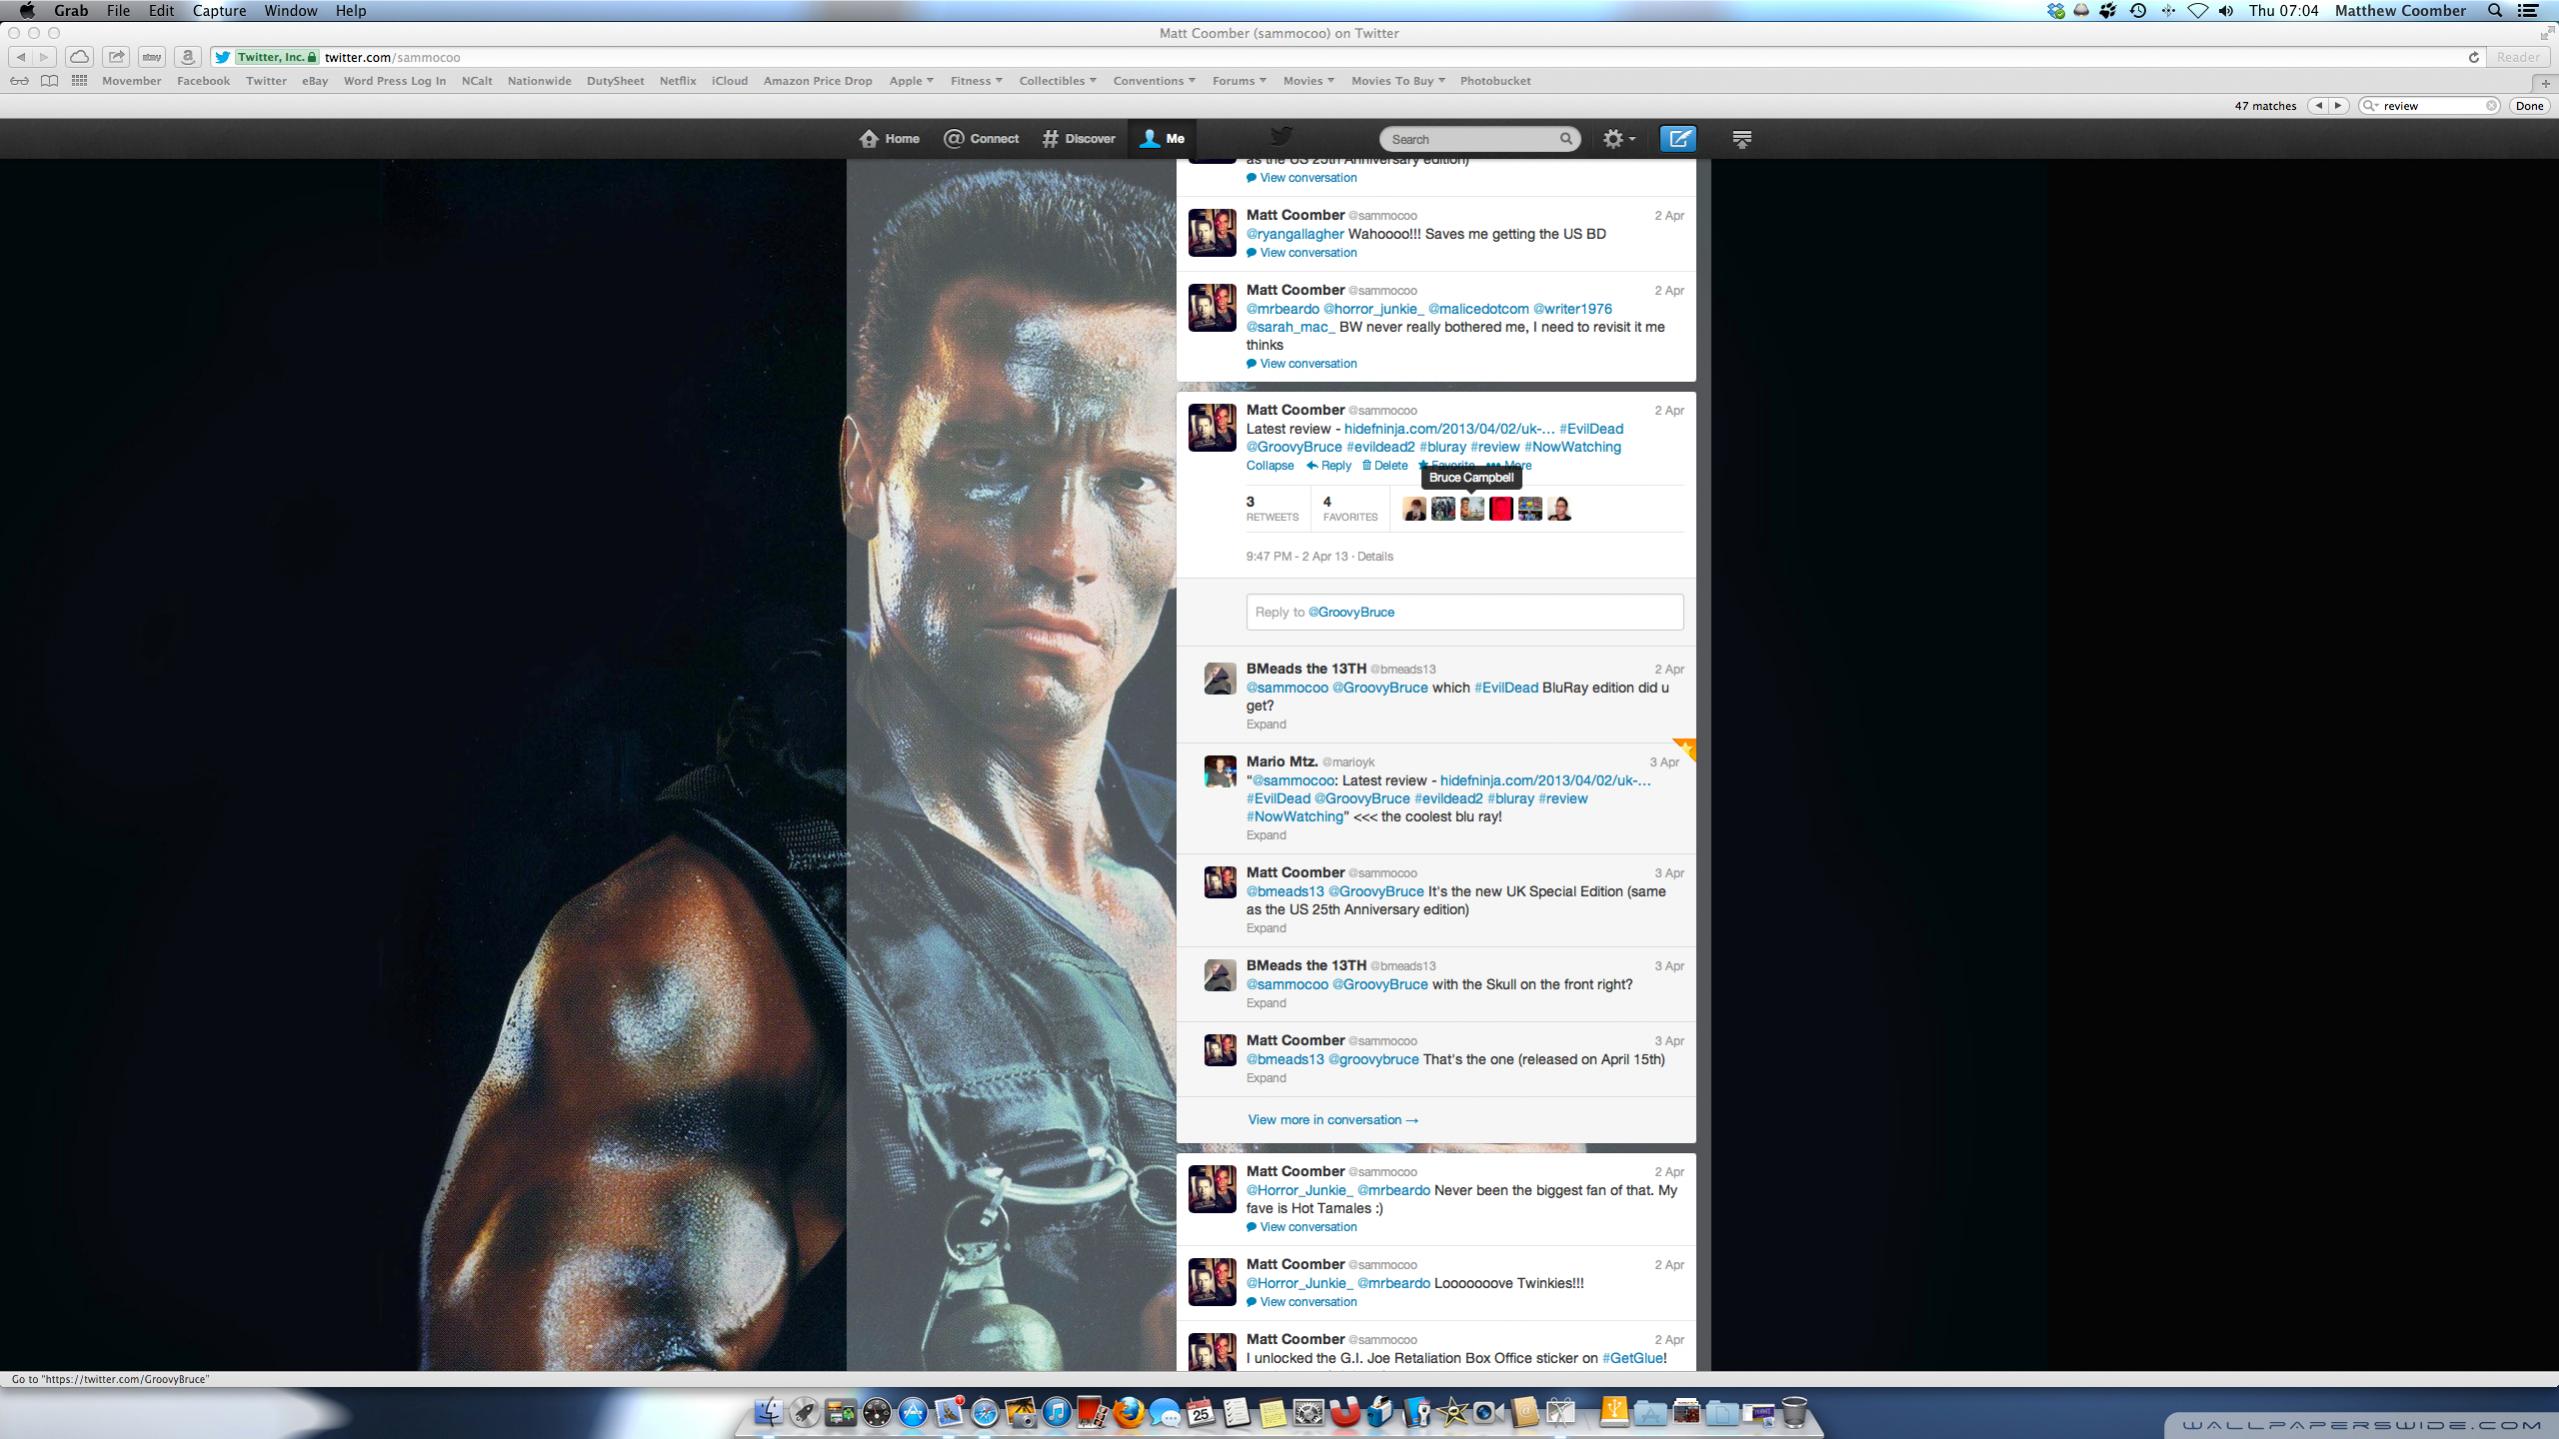
Task: Open Trash in the Dock
Action: tap(1794, 1412)
